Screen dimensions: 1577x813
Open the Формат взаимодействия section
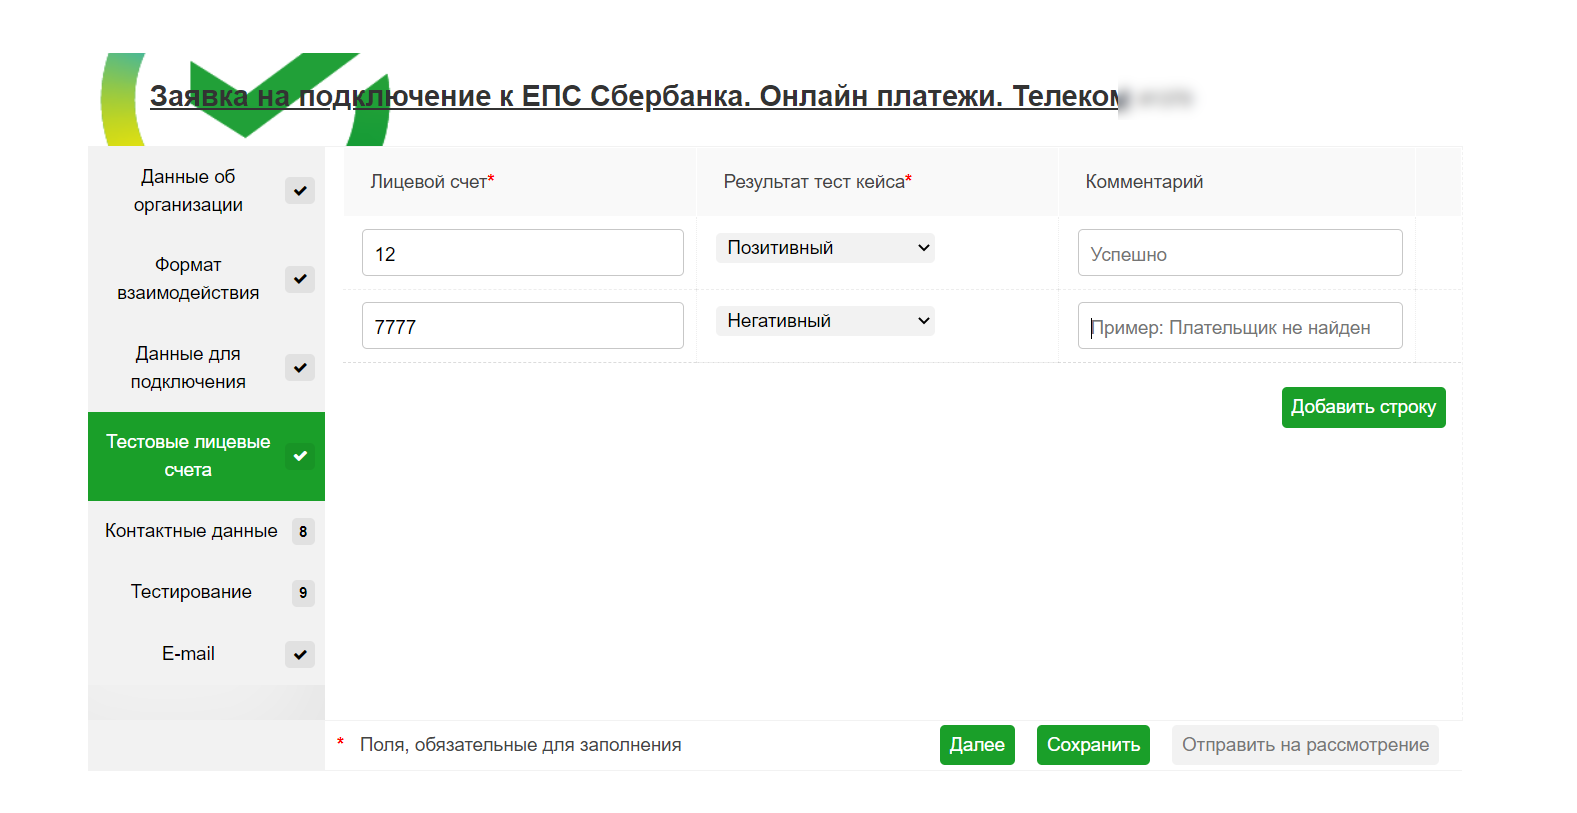[188, 279]
